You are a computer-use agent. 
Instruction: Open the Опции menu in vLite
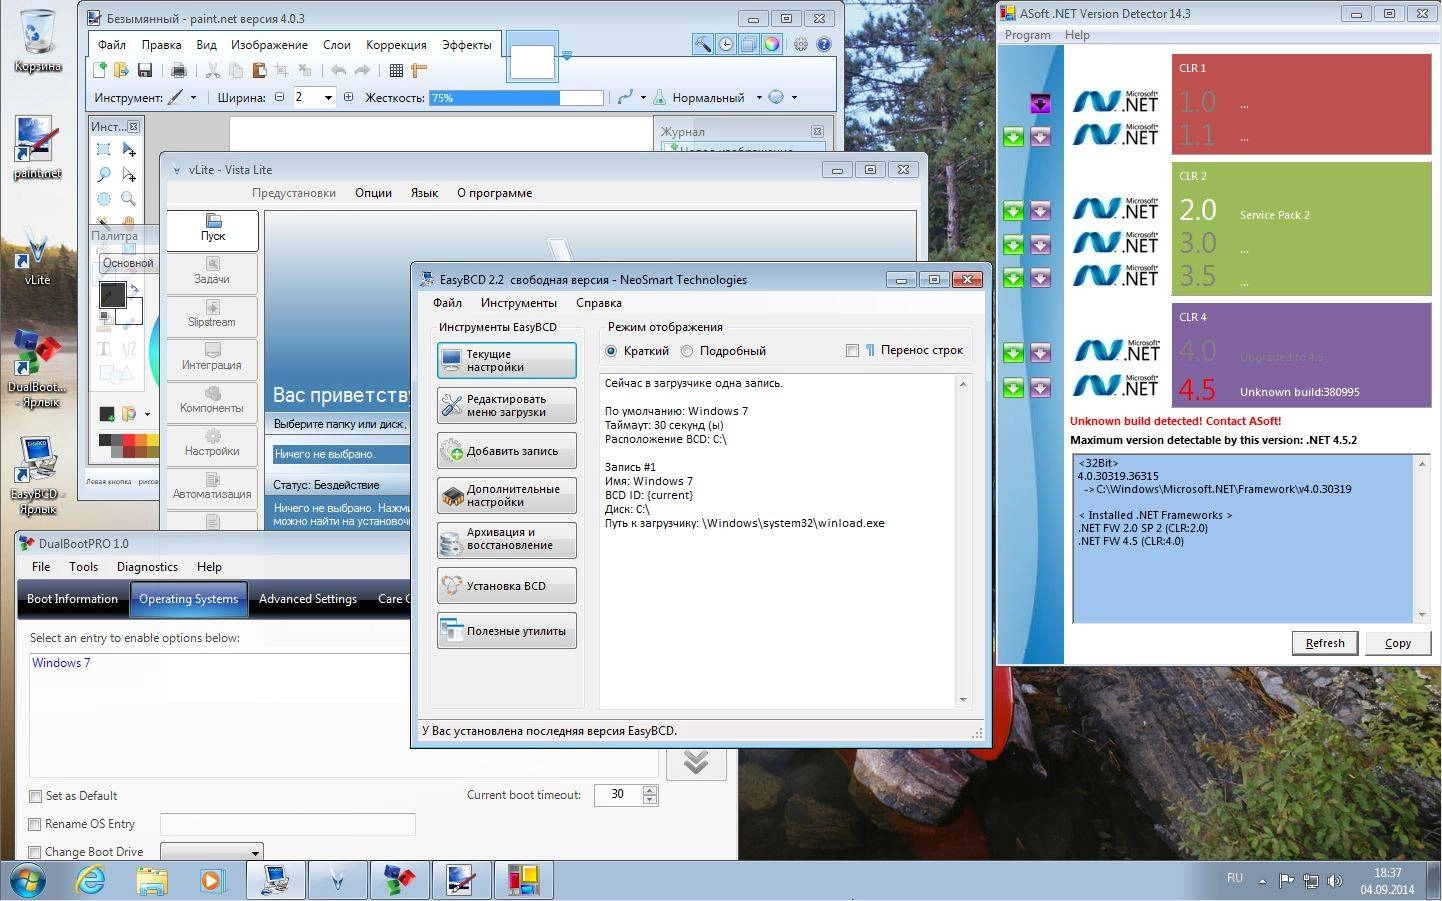coord(373,193)
